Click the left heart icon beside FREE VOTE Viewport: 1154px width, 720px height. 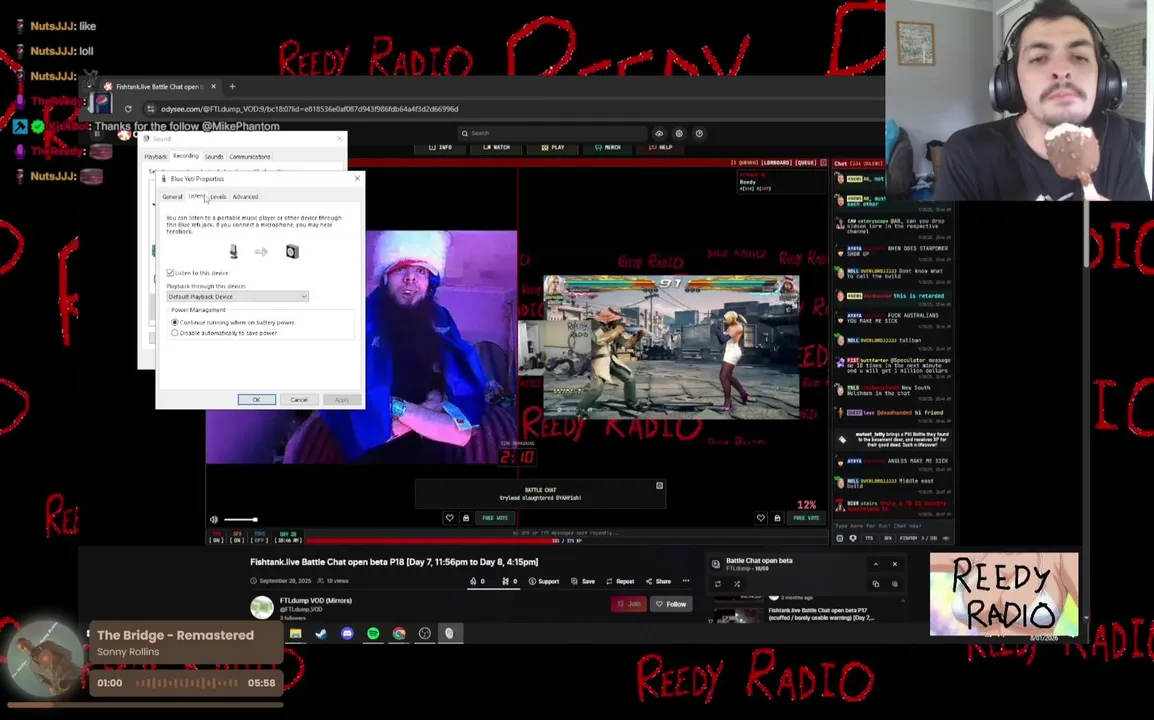point(450,518)
